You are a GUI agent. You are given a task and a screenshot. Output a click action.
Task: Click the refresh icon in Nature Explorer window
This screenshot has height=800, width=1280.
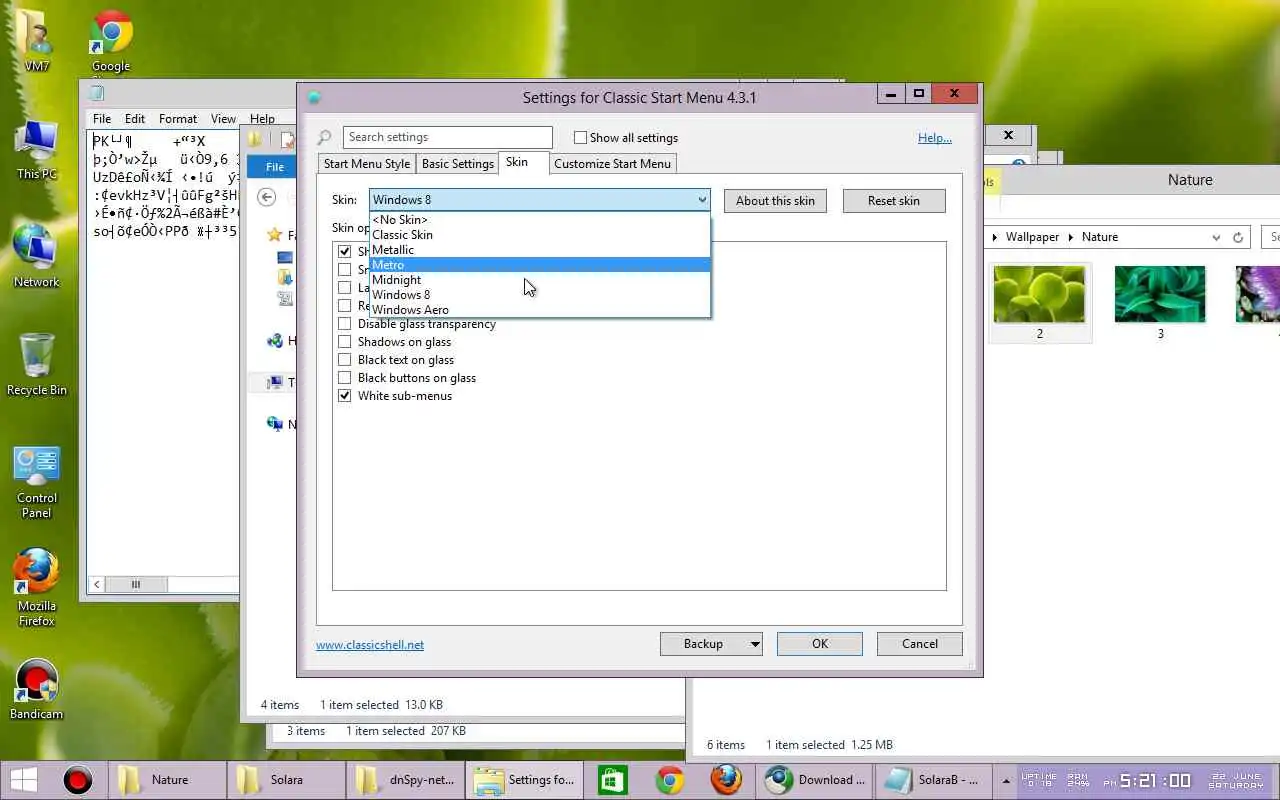tap(1238, 237)
